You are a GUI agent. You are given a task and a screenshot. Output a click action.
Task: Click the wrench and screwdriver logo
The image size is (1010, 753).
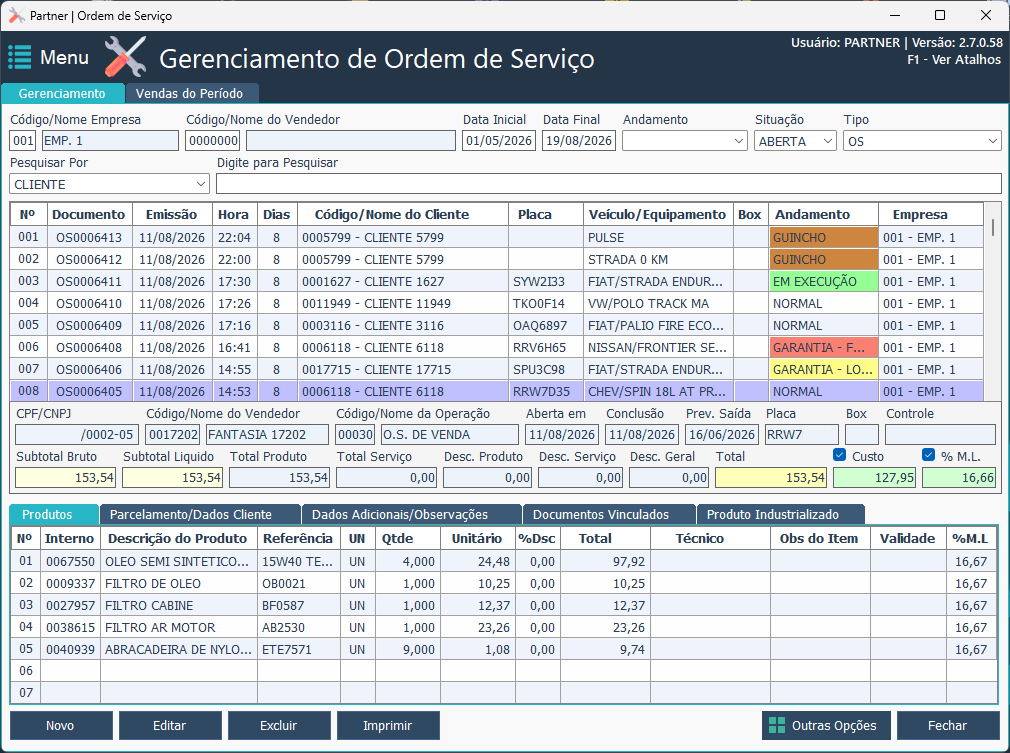point(126,57)
